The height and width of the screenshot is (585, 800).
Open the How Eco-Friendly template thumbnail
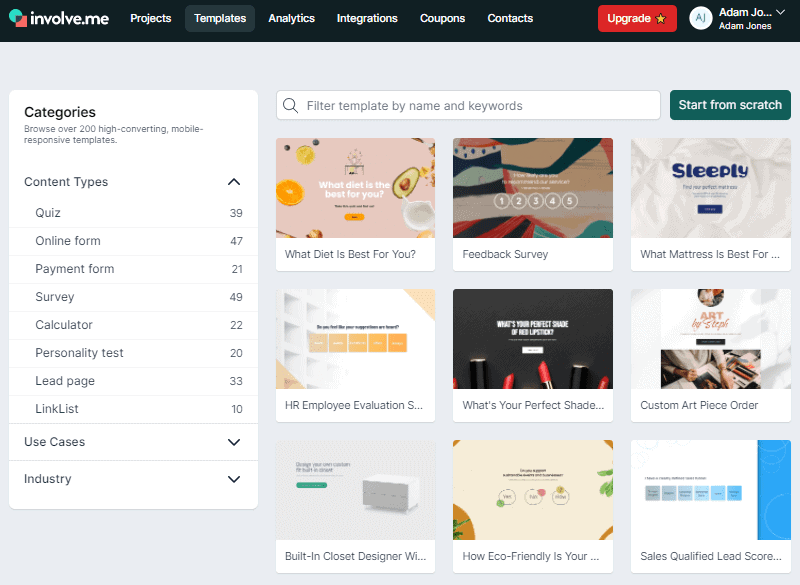(x=533, y=490)
